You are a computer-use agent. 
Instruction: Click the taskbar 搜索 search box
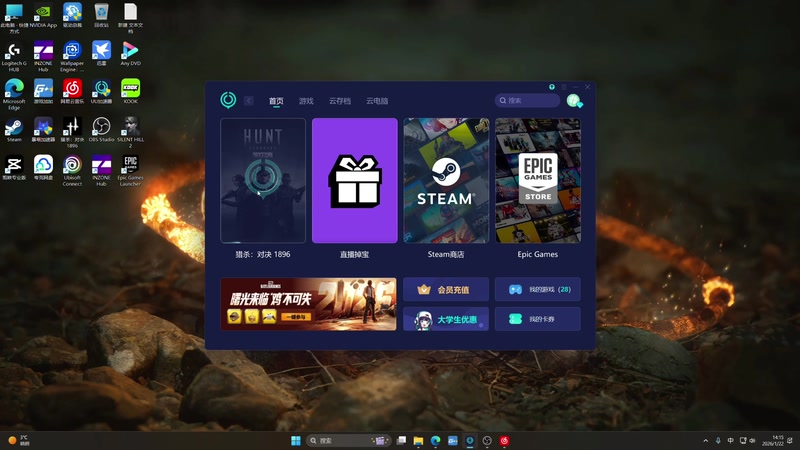tap(348, 441)
